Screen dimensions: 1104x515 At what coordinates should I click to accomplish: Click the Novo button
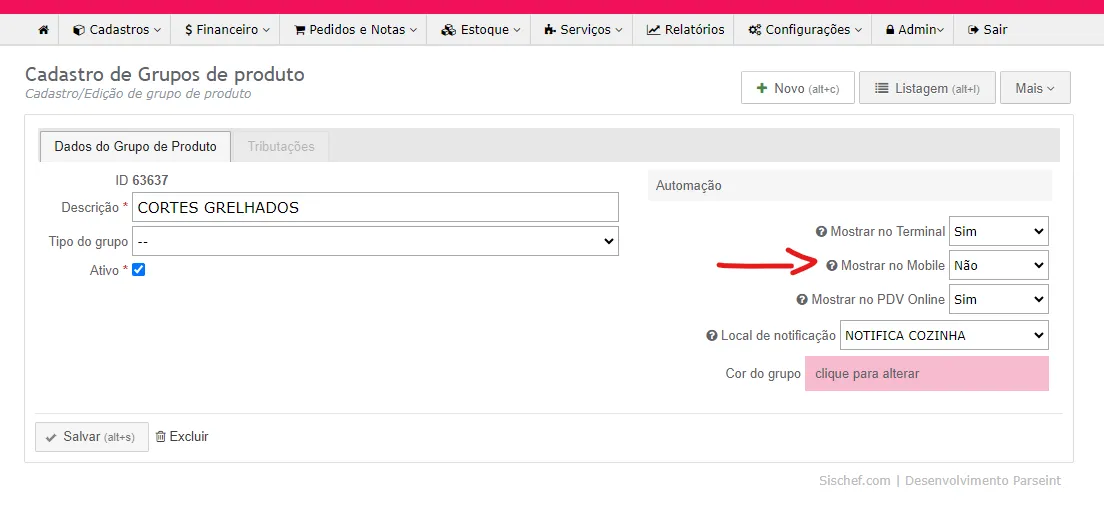pyautogui.click(x=798, y=89)
